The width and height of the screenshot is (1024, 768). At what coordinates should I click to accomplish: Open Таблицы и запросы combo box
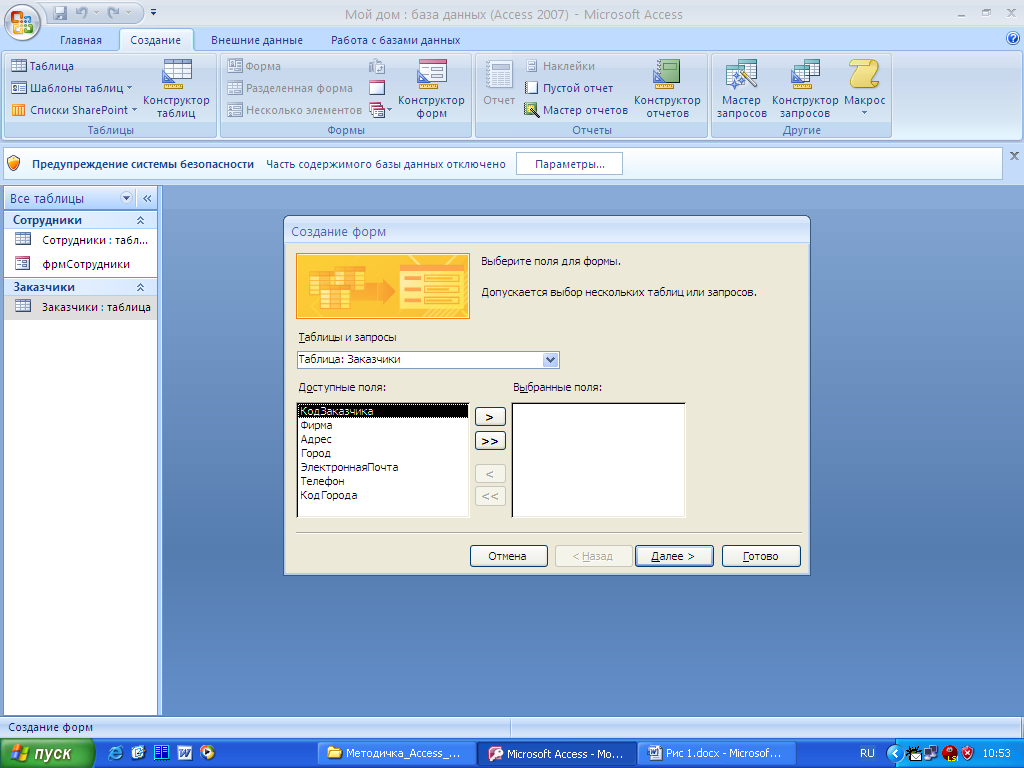pos(551,359)
